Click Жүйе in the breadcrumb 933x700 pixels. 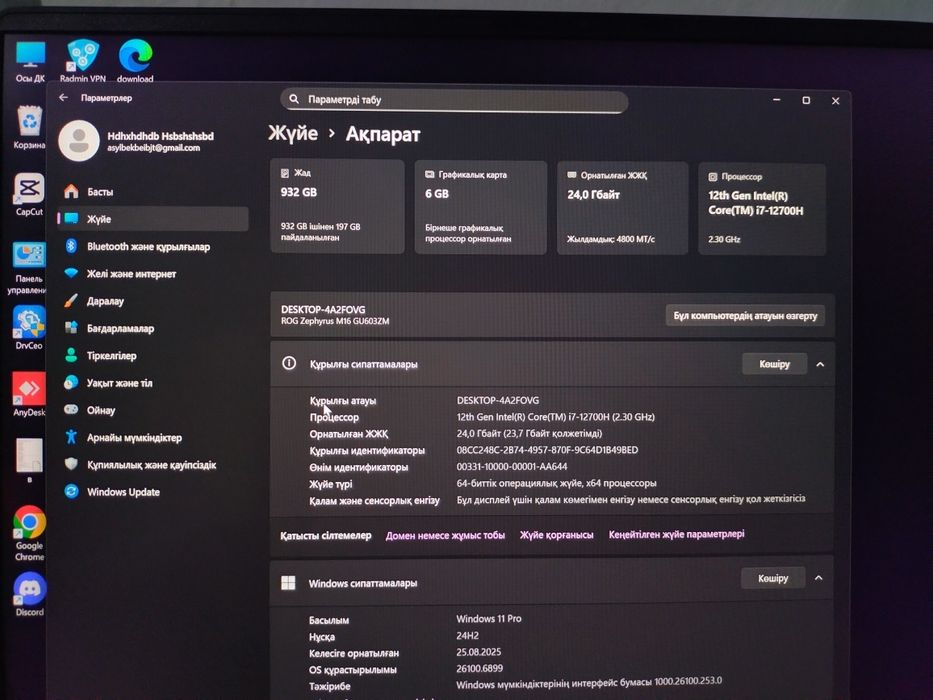(x=293, y=133)
